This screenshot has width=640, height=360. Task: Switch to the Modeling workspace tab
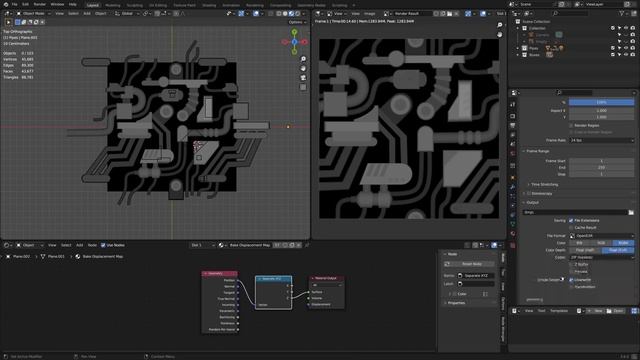(x=113, y=5)
